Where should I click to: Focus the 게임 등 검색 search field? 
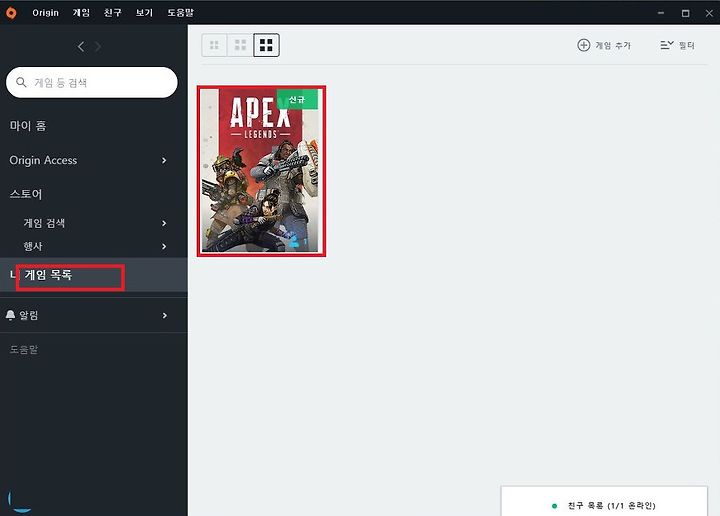[x=92, y=82]
